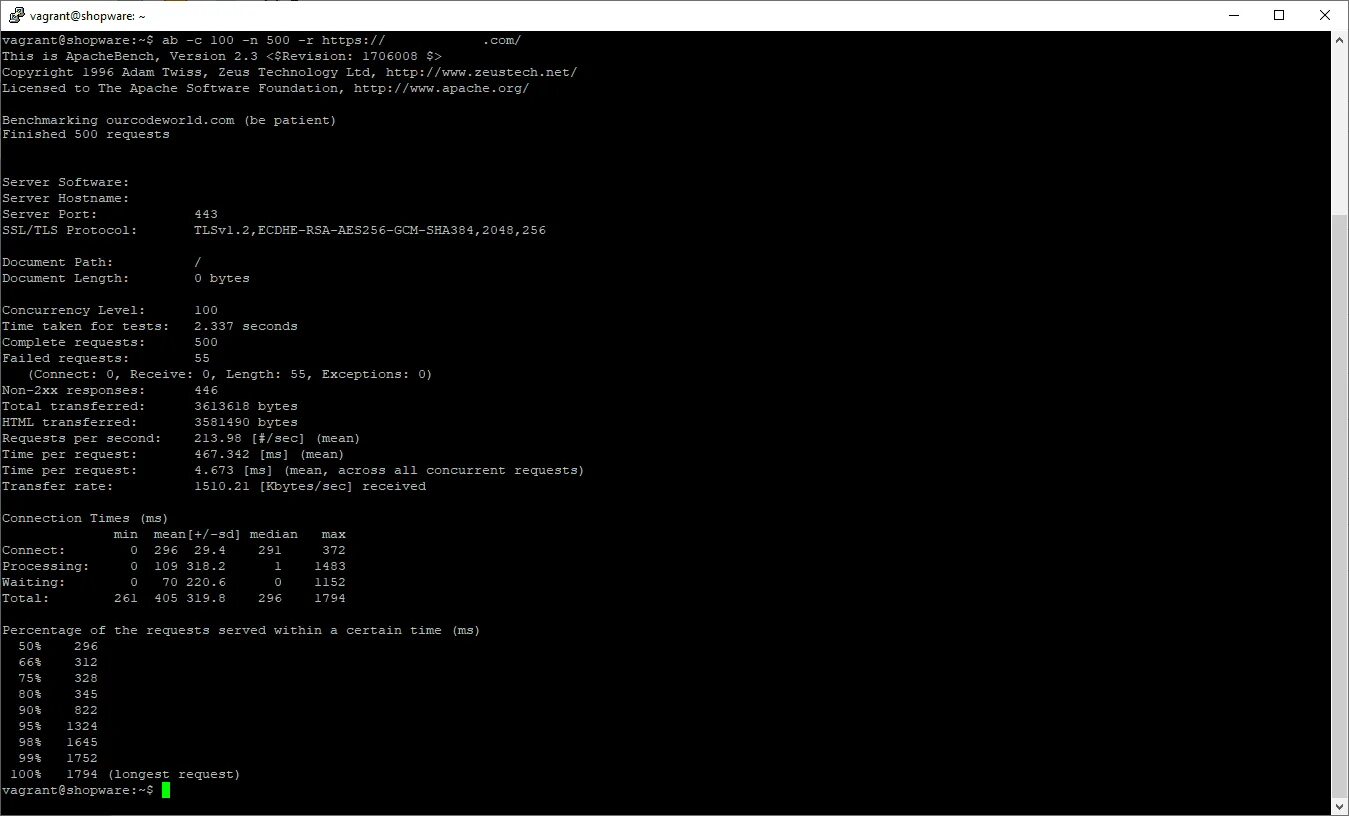Click the 'median' column header

(x=274, y=534)
